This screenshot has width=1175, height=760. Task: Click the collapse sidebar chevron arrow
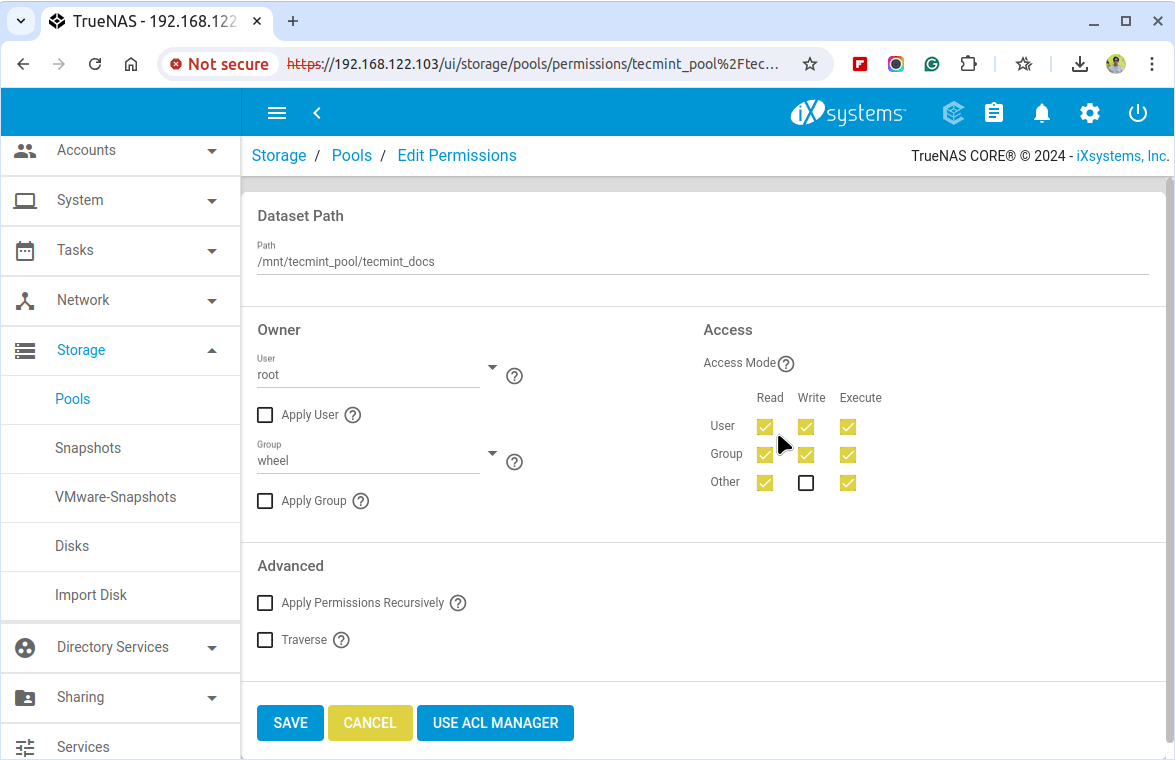317,113
